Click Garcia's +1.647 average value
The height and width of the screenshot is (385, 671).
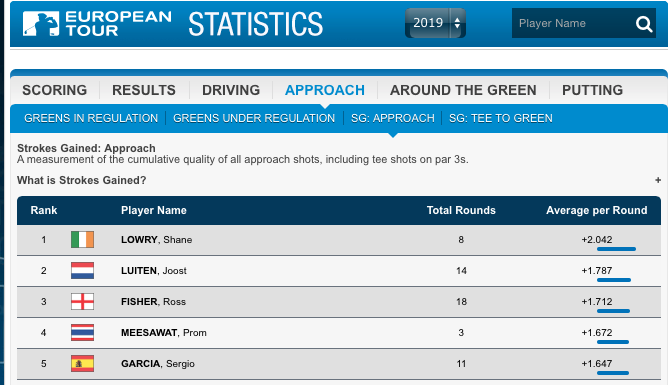coord(597,364)
